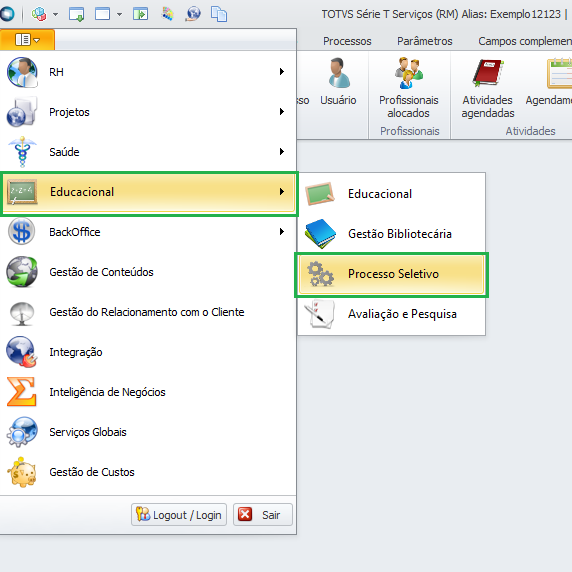Expand the RH submenu arrow
The image size is (572, 572).
(x=282, y=72)
